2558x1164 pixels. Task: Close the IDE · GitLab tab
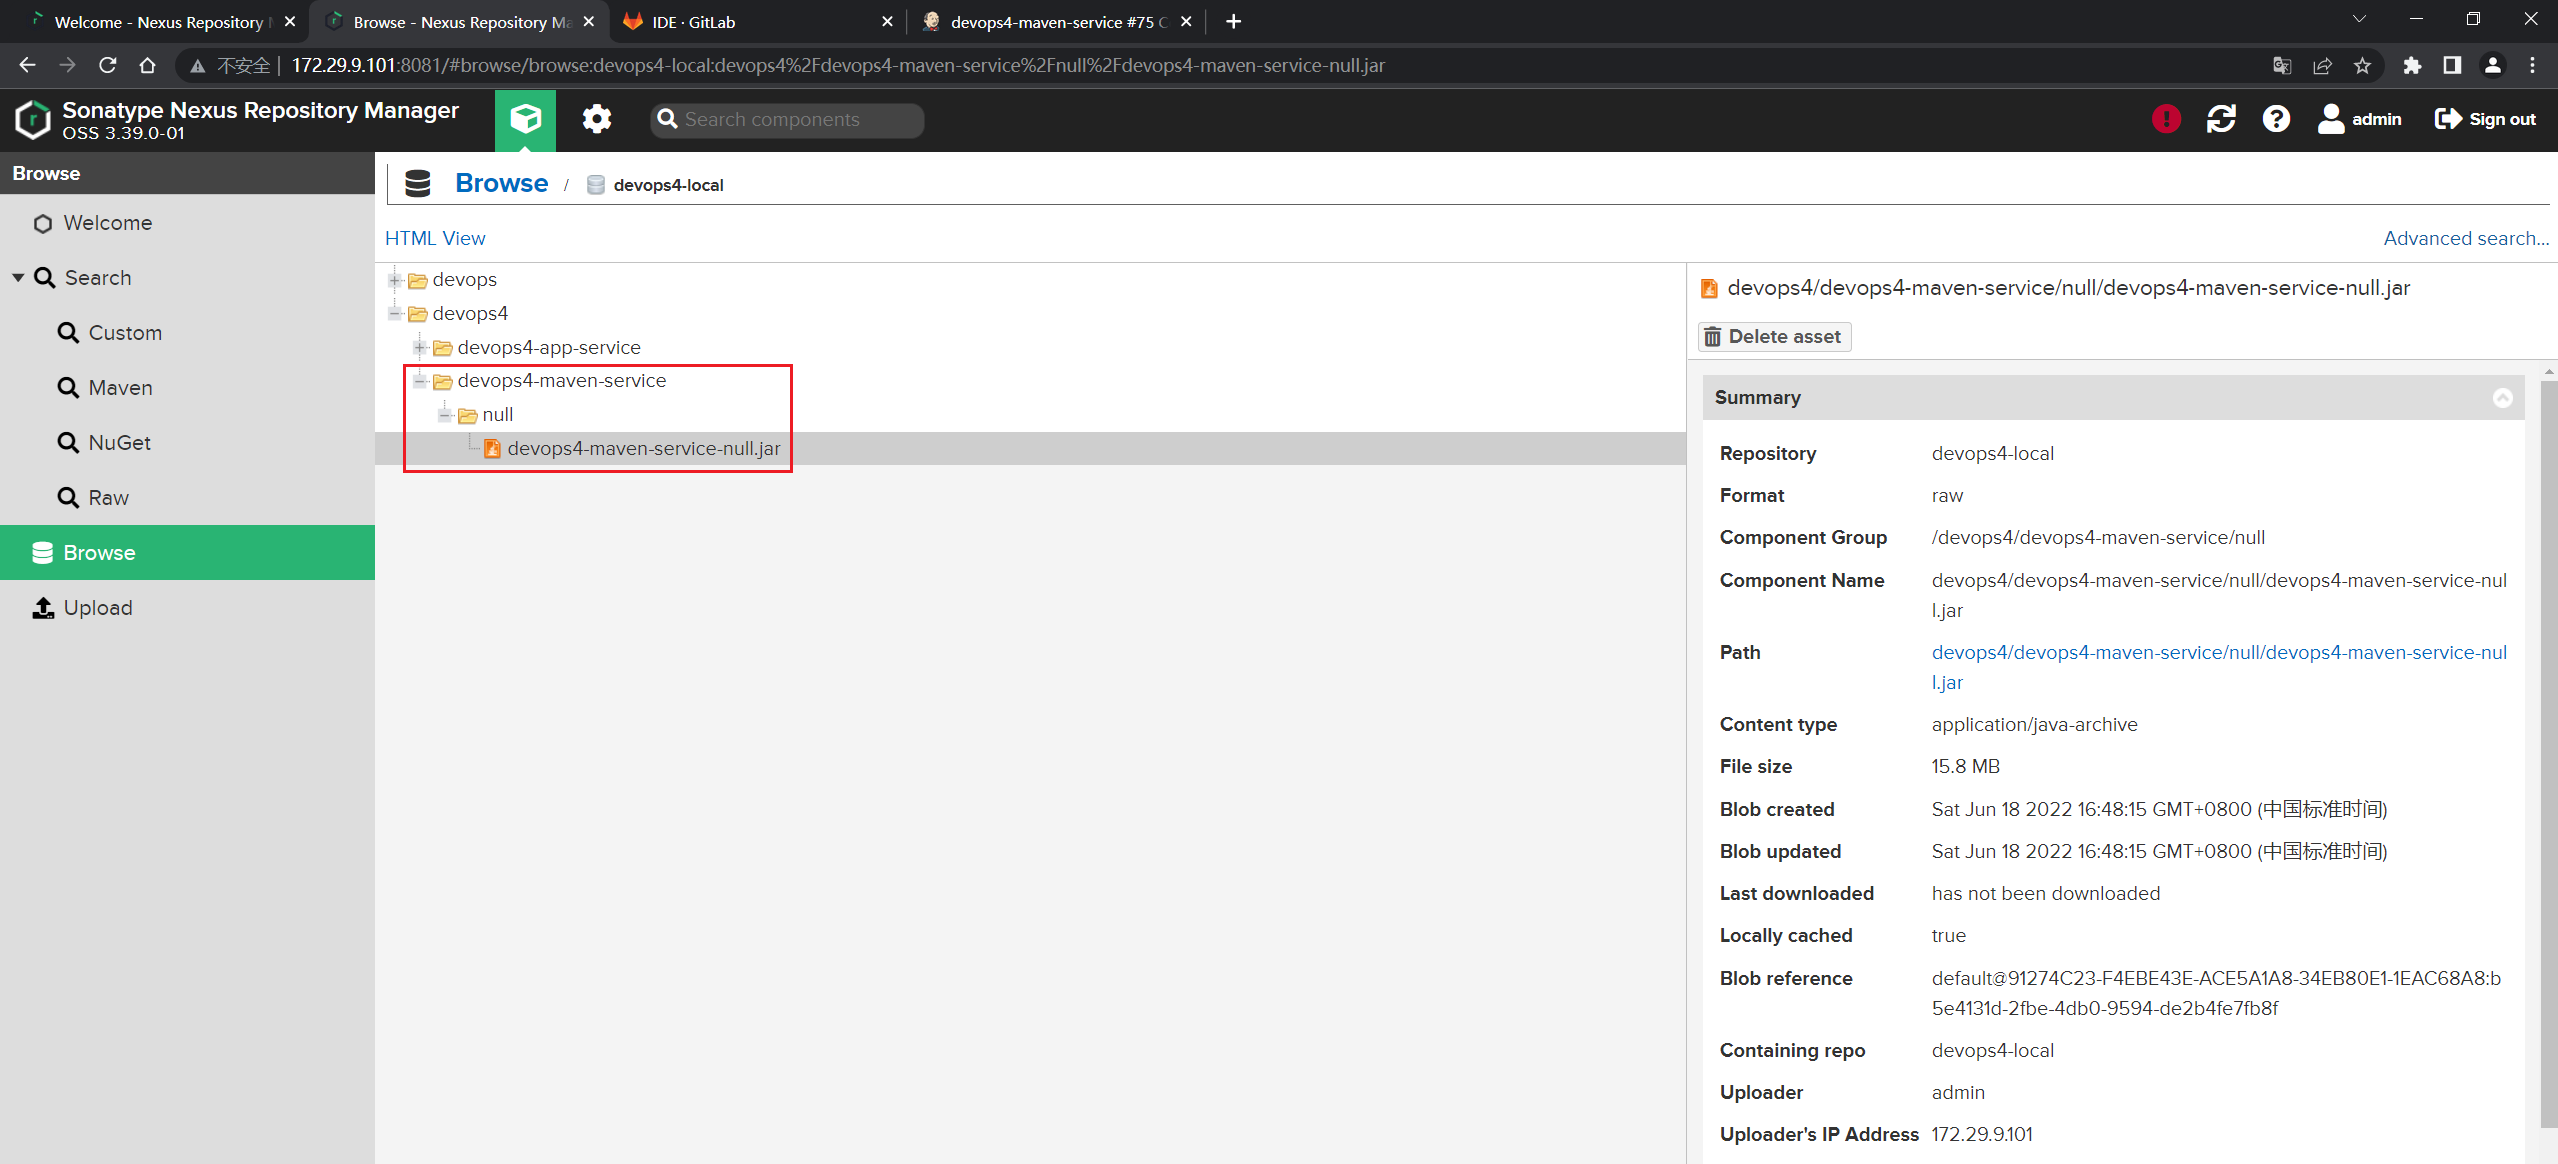pyautogui.click(x=887, y=22)
